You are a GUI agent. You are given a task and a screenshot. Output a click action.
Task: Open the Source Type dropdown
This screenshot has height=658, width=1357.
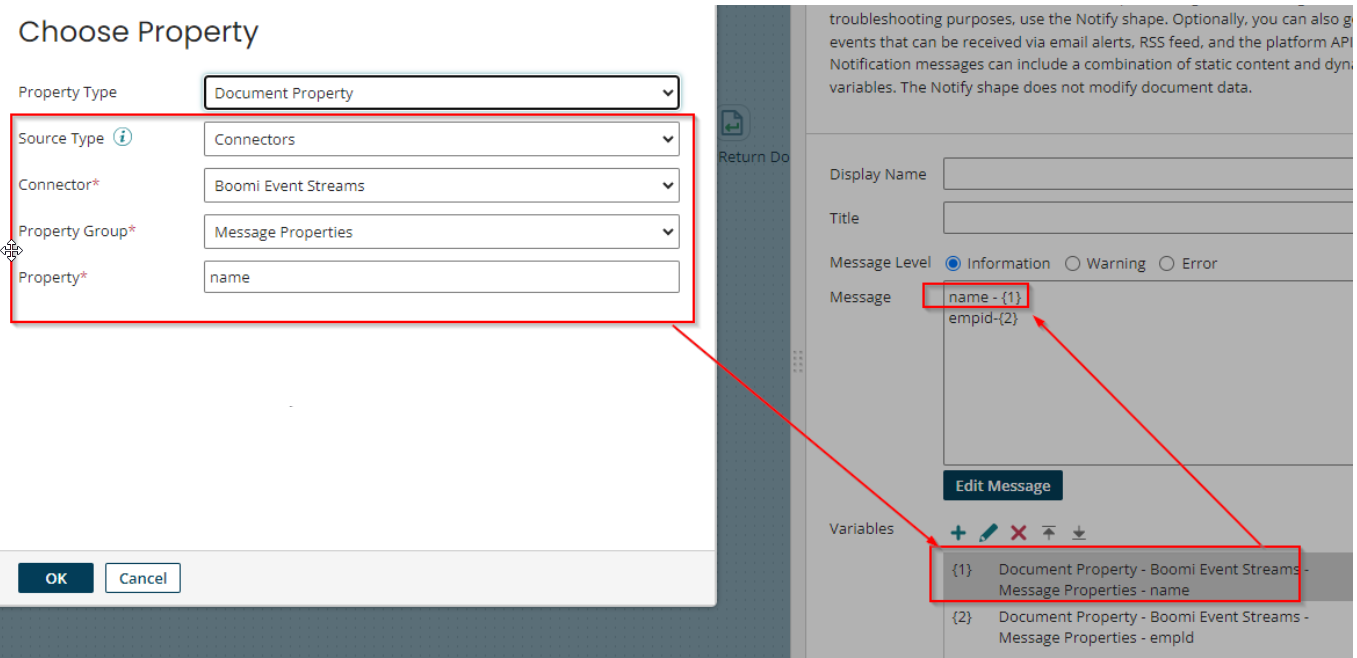pos(441,139)
